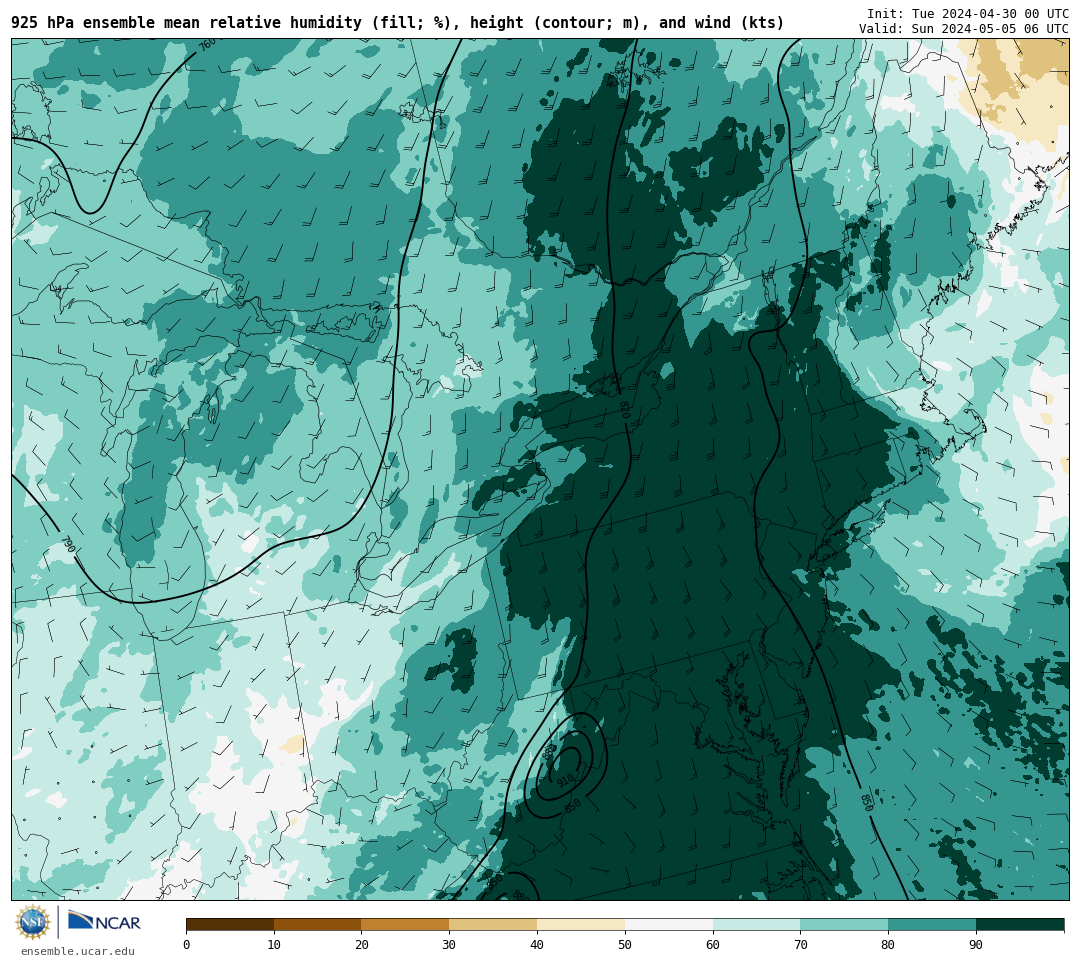Click colorbar tick label 50
Viewport: 1080px width, 963px height.
[x=625, y=944]
